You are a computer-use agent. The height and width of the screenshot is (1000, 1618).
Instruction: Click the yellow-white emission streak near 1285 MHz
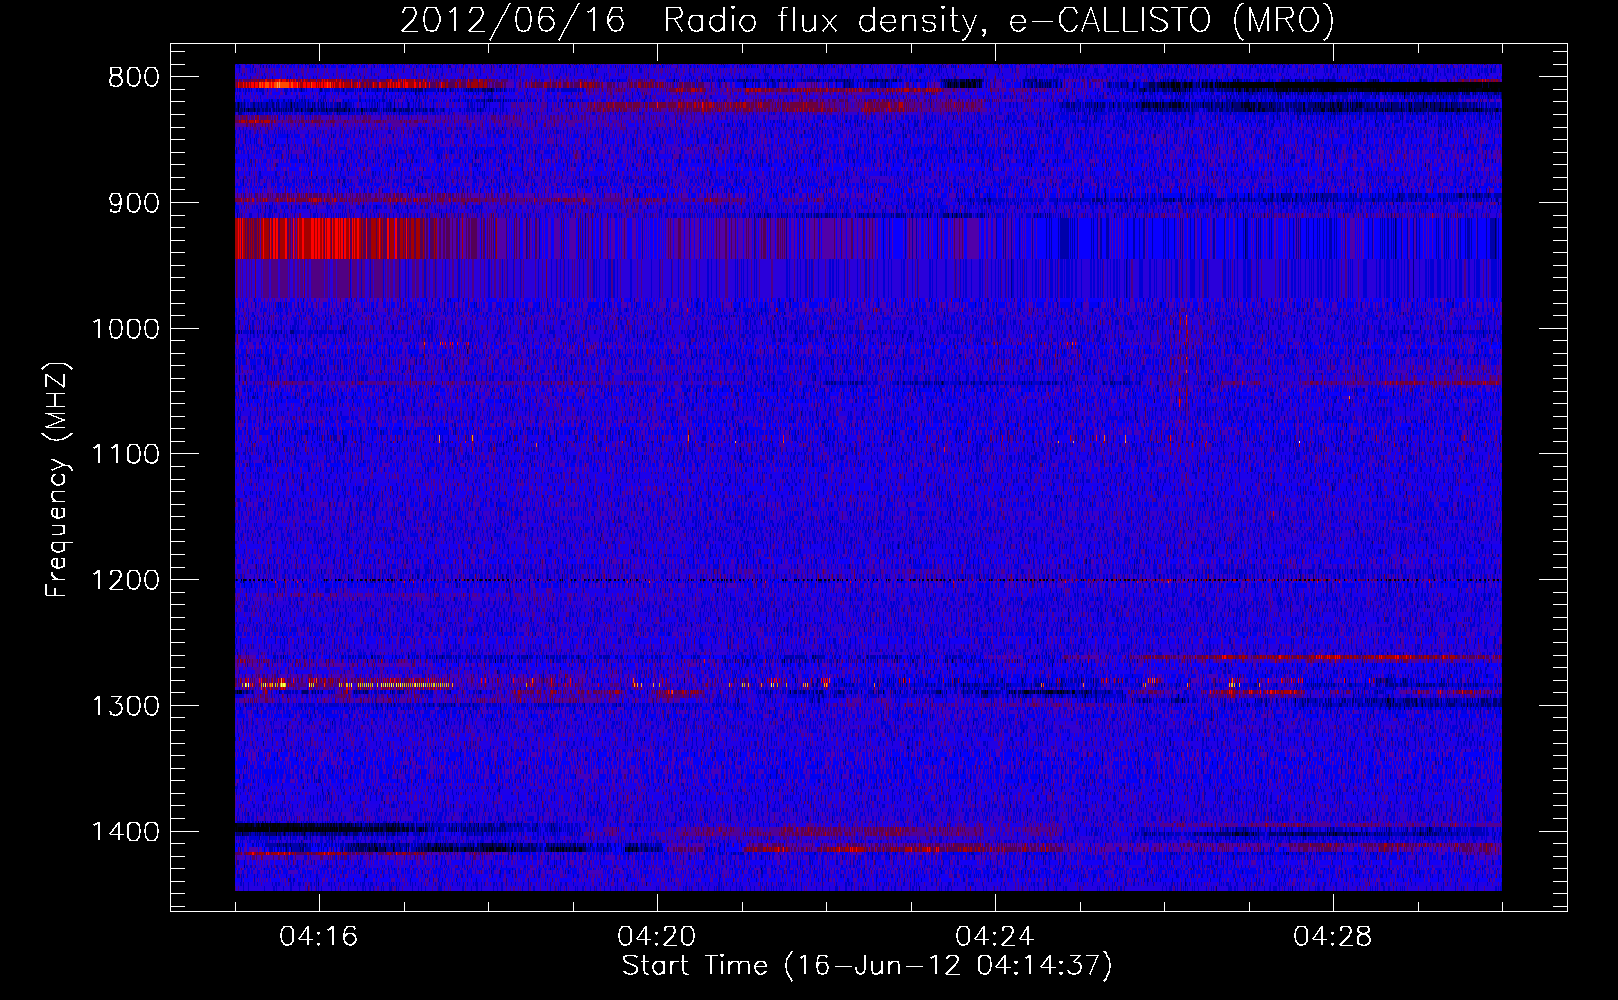(x=345, y=685)
